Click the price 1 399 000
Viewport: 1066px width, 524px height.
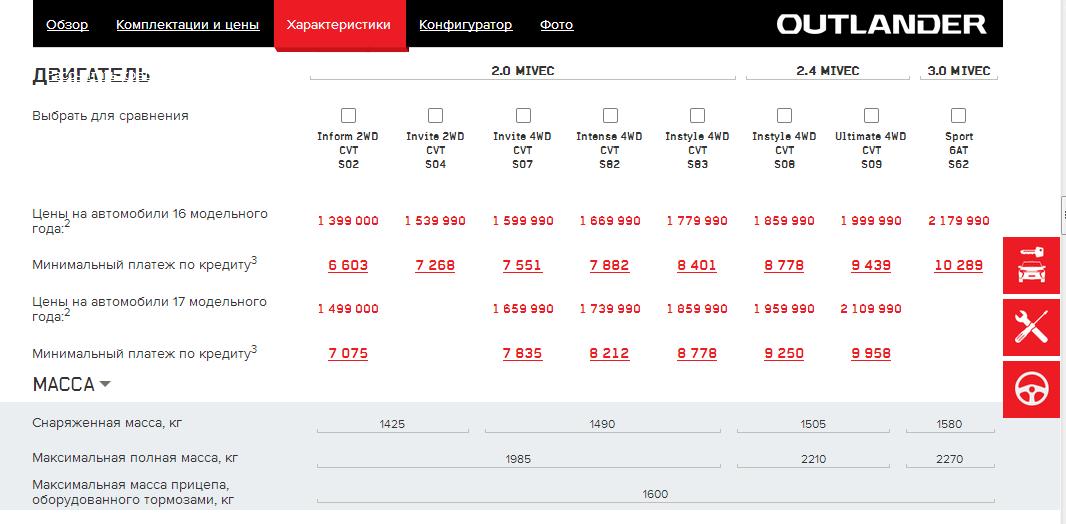point(348,221)
